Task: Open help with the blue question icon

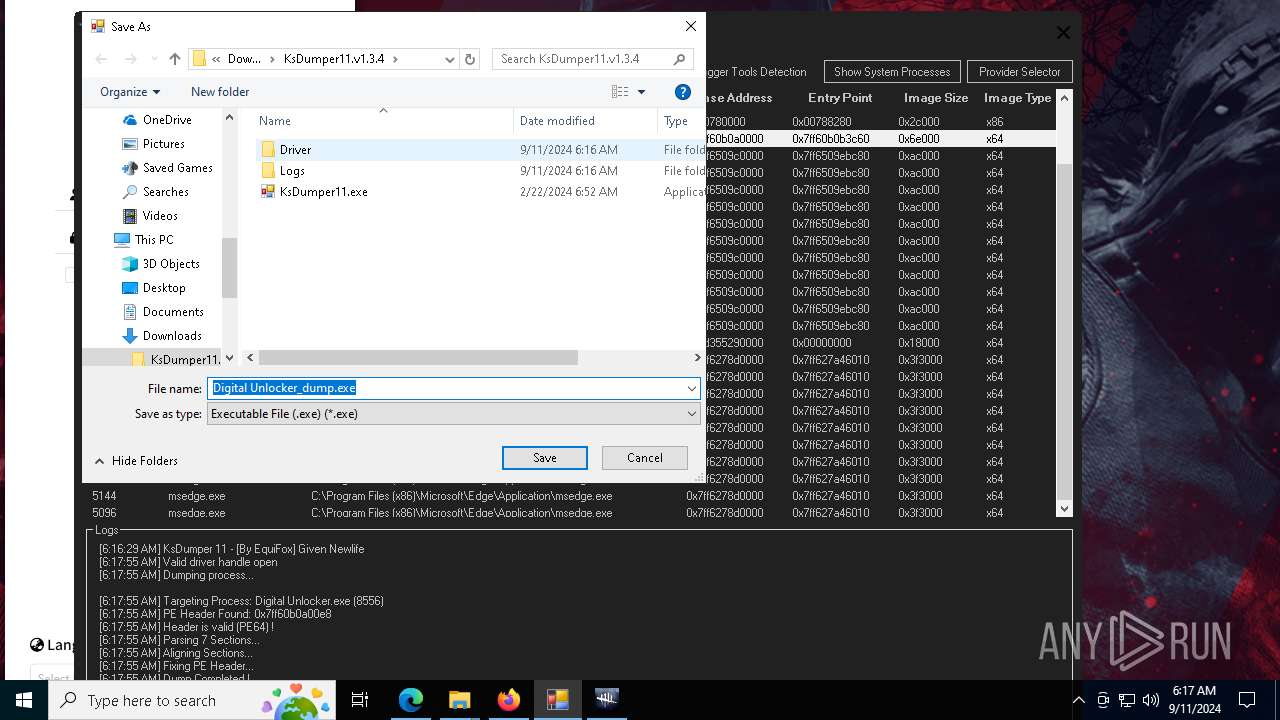Action: 683,92
